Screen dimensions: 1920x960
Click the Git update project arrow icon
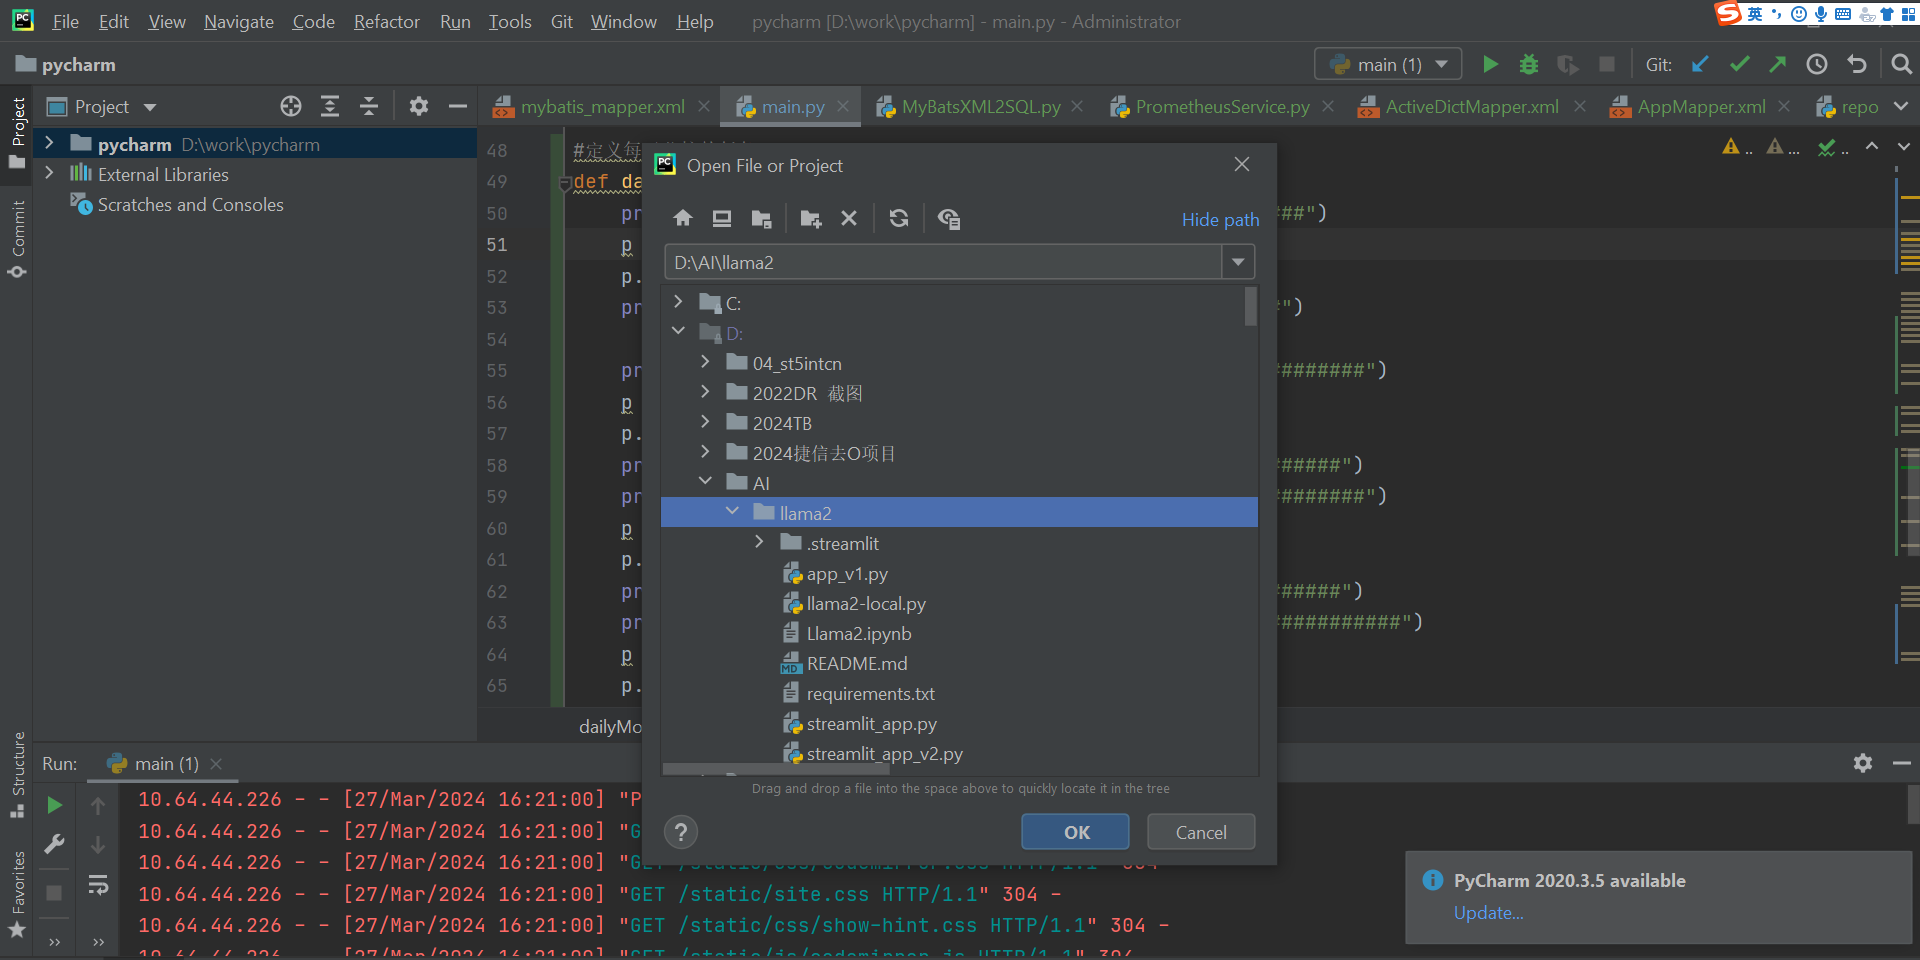pyautogui.click(x=1700, y=65)
